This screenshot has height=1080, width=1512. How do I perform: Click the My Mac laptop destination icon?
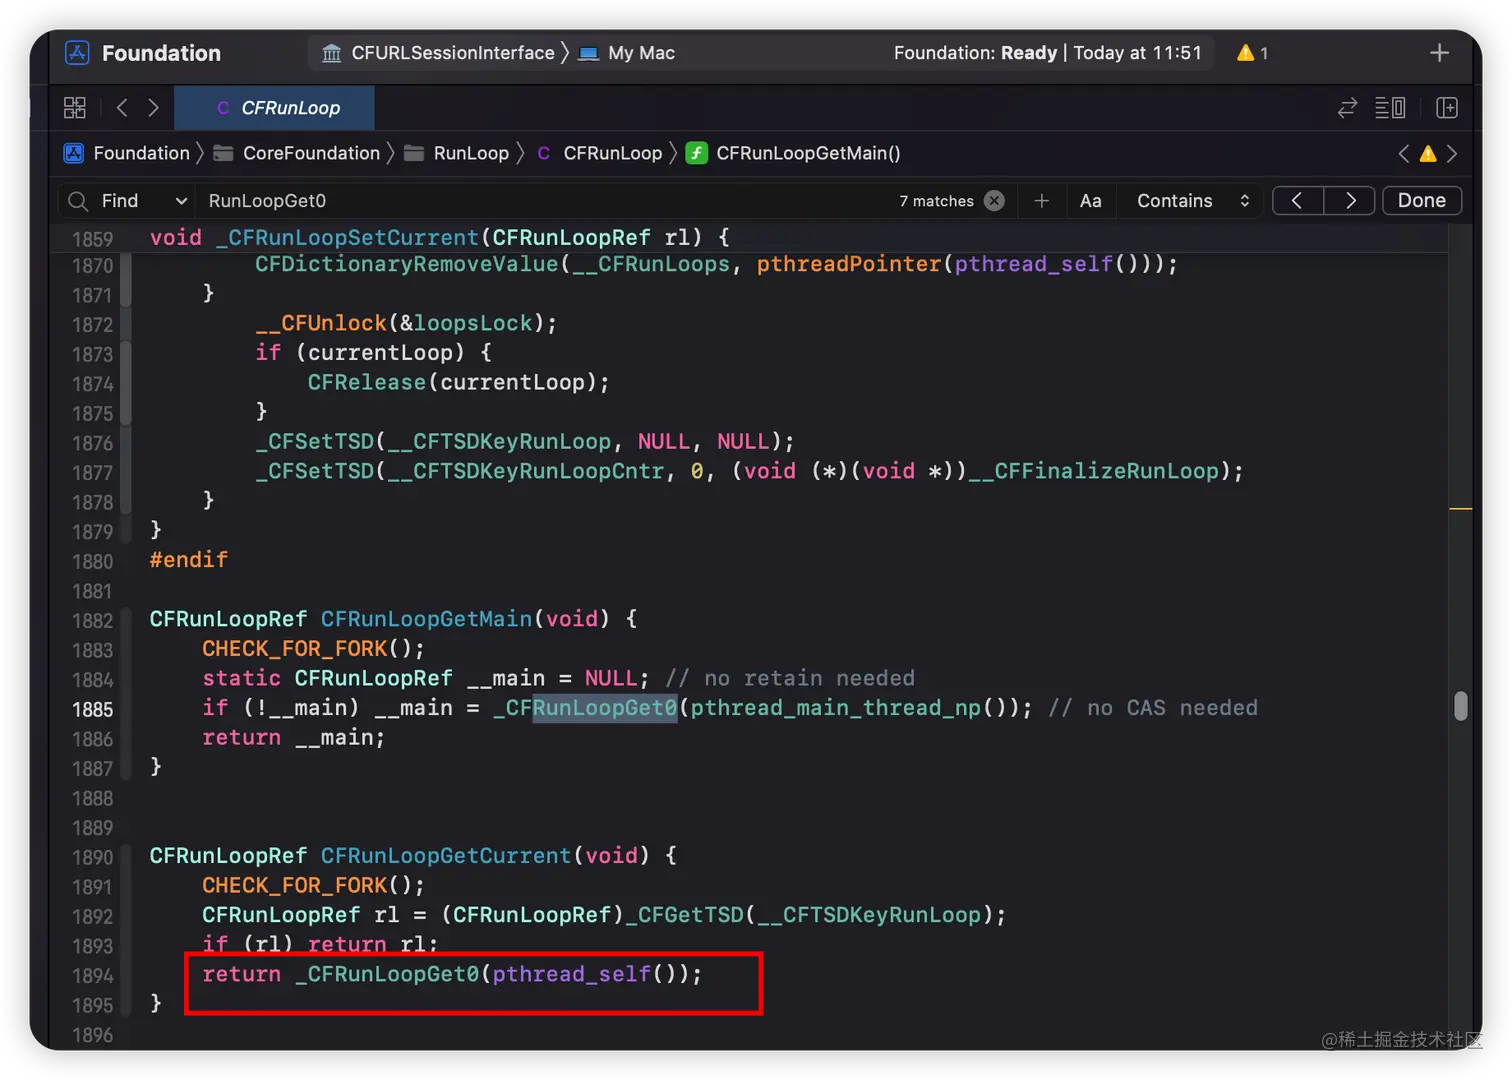point(589,53)
